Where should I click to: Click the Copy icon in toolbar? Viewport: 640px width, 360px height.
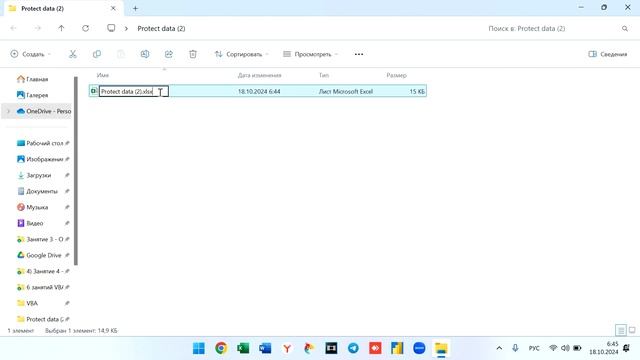[97, 54]
